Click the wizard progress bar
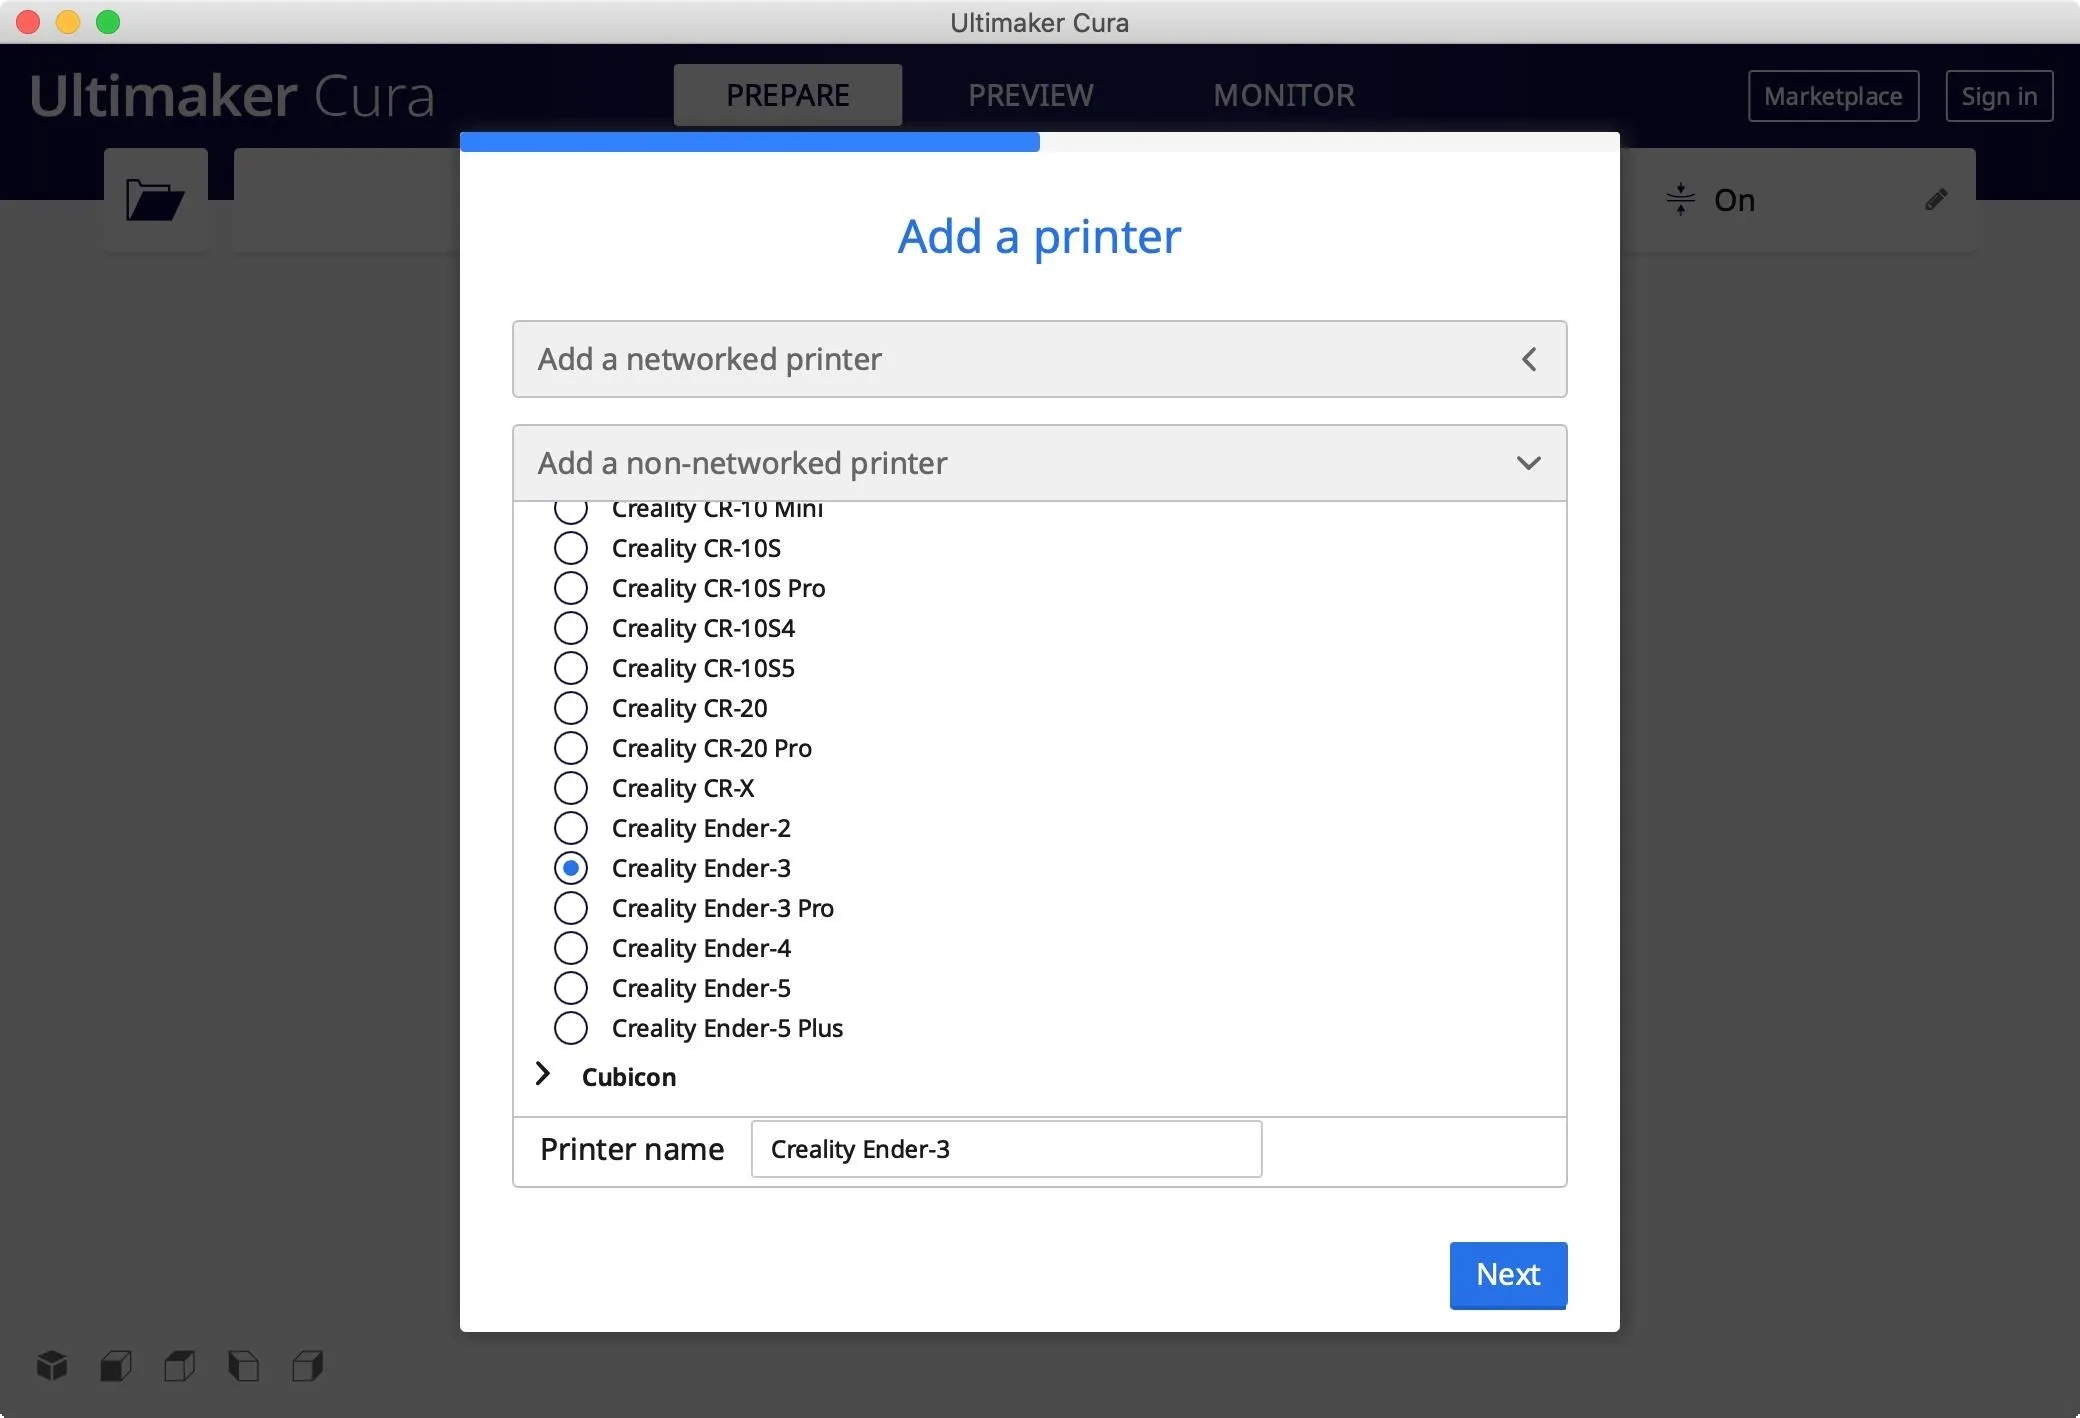Image resolution: width=2080 pixels, height=1418 pixels. click(1039, 142)
